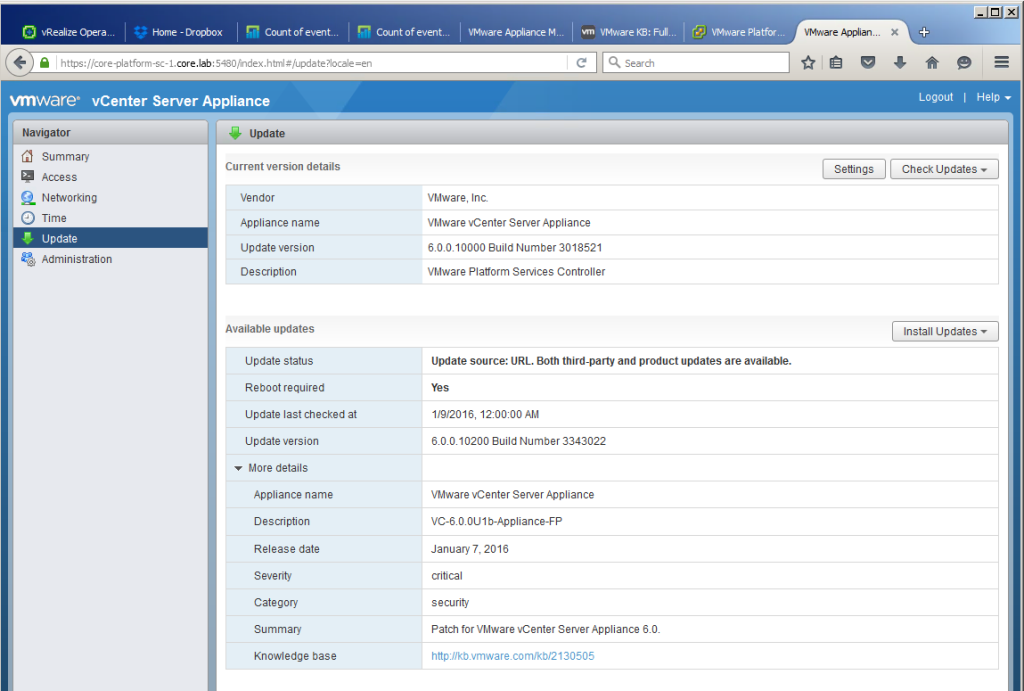Click the Current version details heading
This screenshot has width=1024, height=691.
pyautogui.click(x=283, y=167)
